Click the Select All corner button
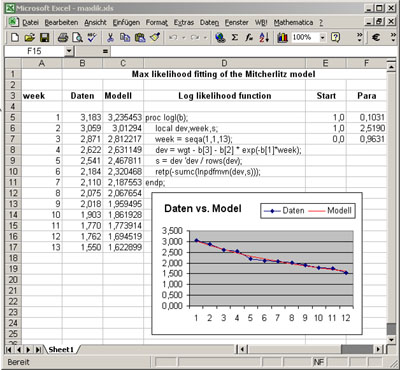 click(13, 63)
